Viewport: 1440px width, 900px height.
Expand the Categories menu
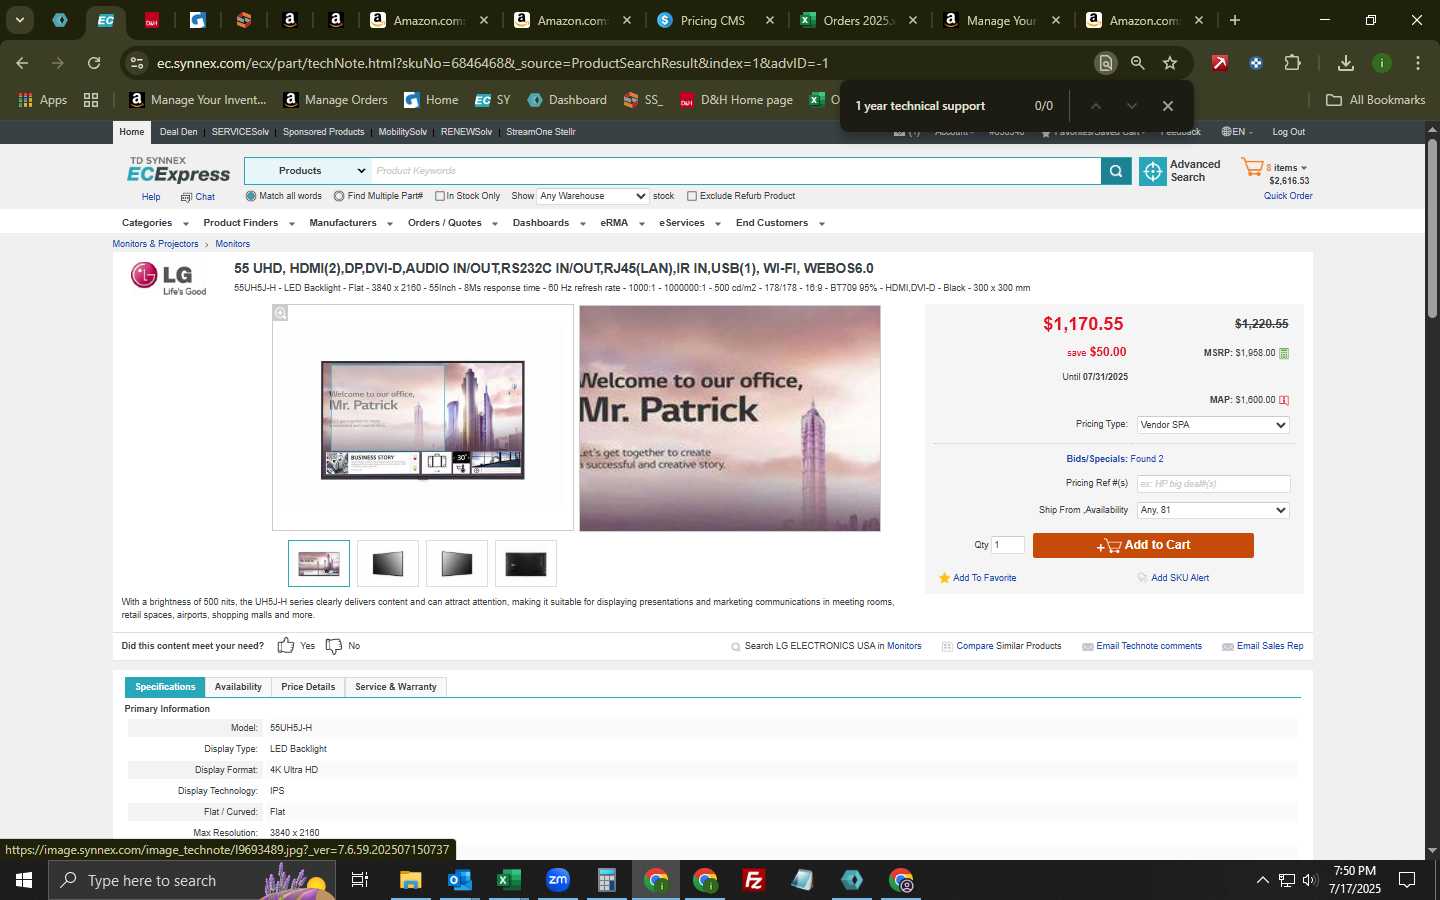[x=155, y=223]
